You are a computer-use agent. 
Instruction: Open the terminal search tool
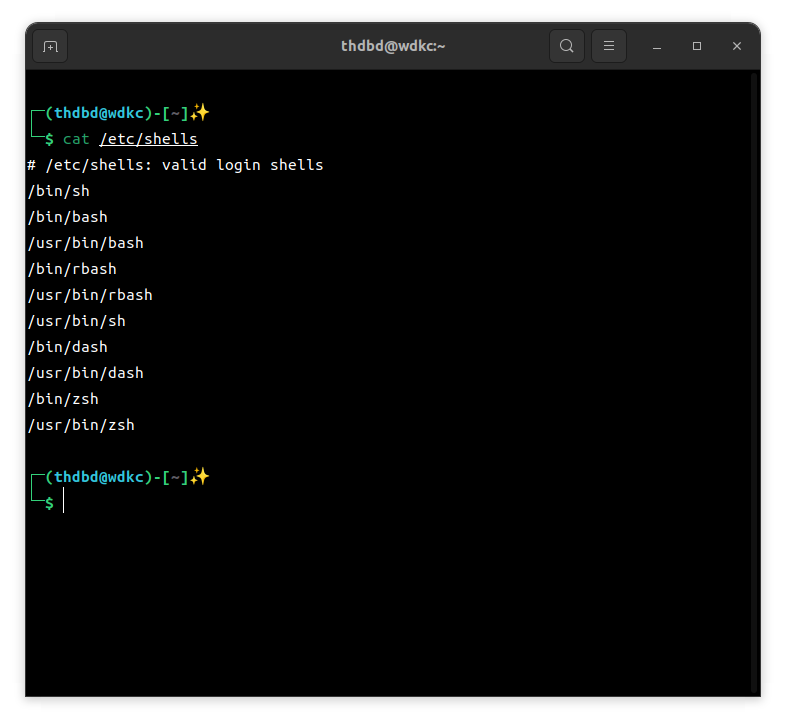[566, 46]
